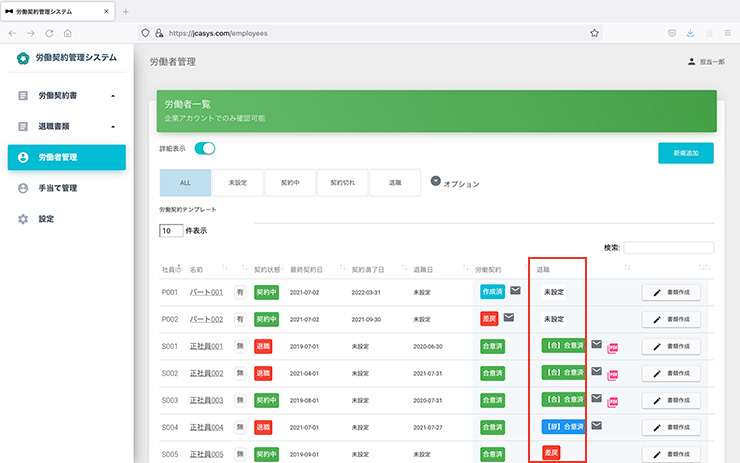Click the browser forward arrow
This screenshot has width=740, height=463.
pyautogui.click(x=31, y=33)
